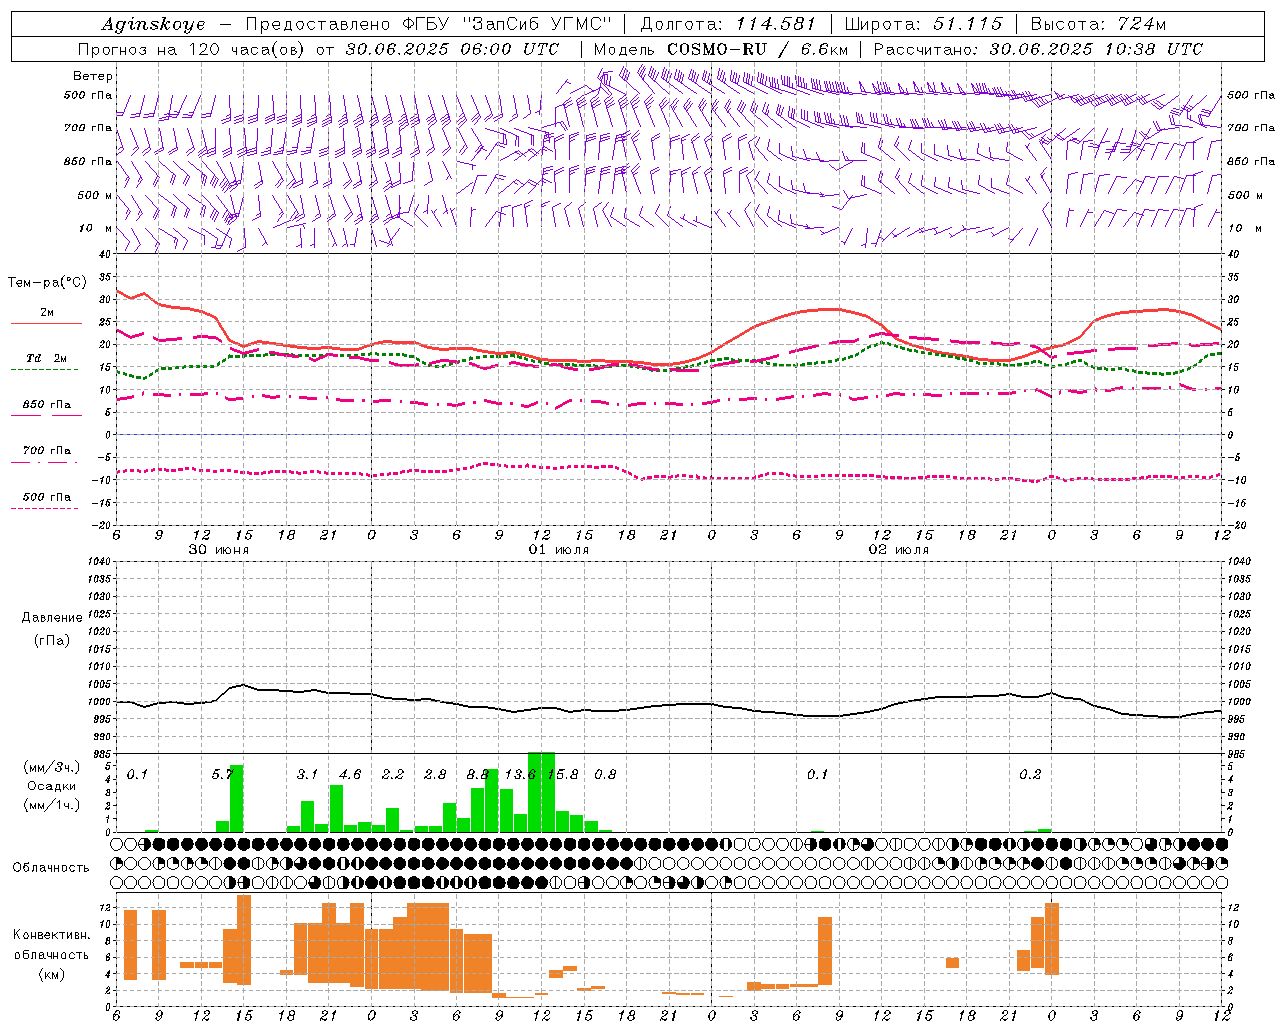Select the Td 2м dew point legend entry

point(47,358)
